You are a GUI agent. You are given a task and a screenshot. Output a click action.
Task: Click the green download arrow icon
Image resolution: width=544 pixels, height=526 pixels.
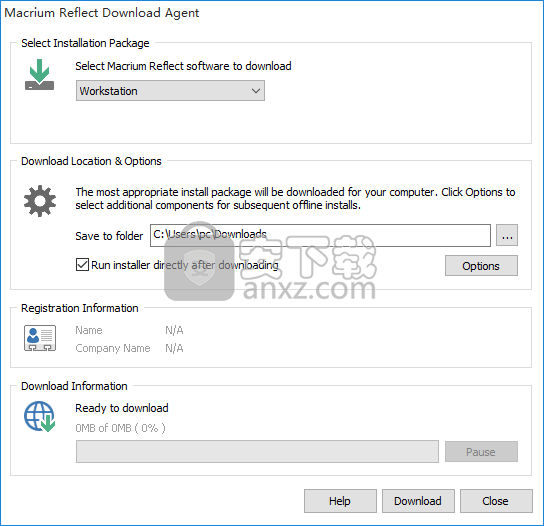39,75
